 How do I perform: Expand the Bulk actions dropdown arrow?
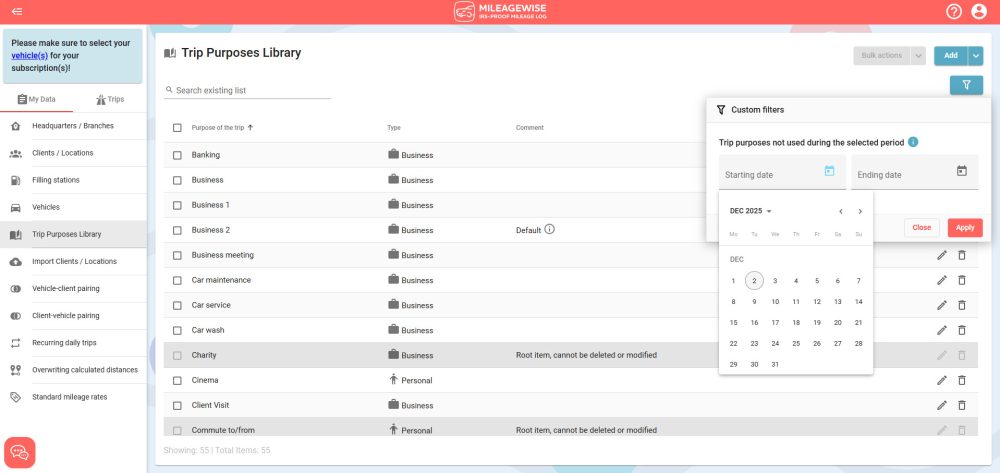(x=918, y=56)
